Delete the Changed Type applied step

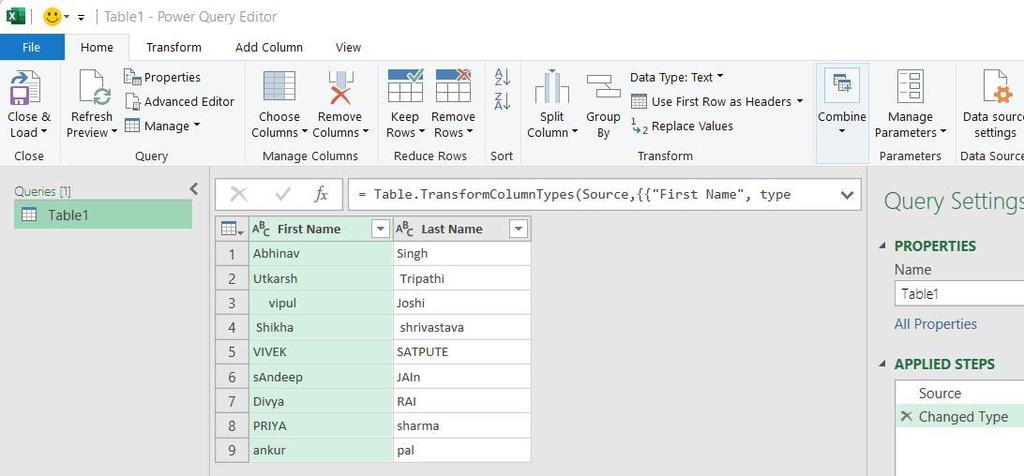click(x=906, y=417)
